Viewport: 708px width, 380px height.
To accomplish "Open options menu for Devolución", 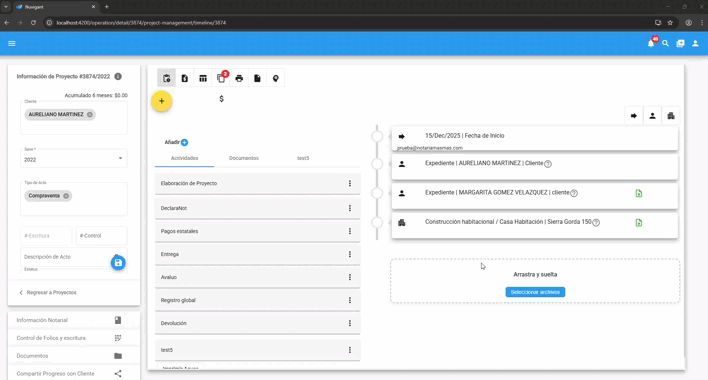I will click(349, 323).
